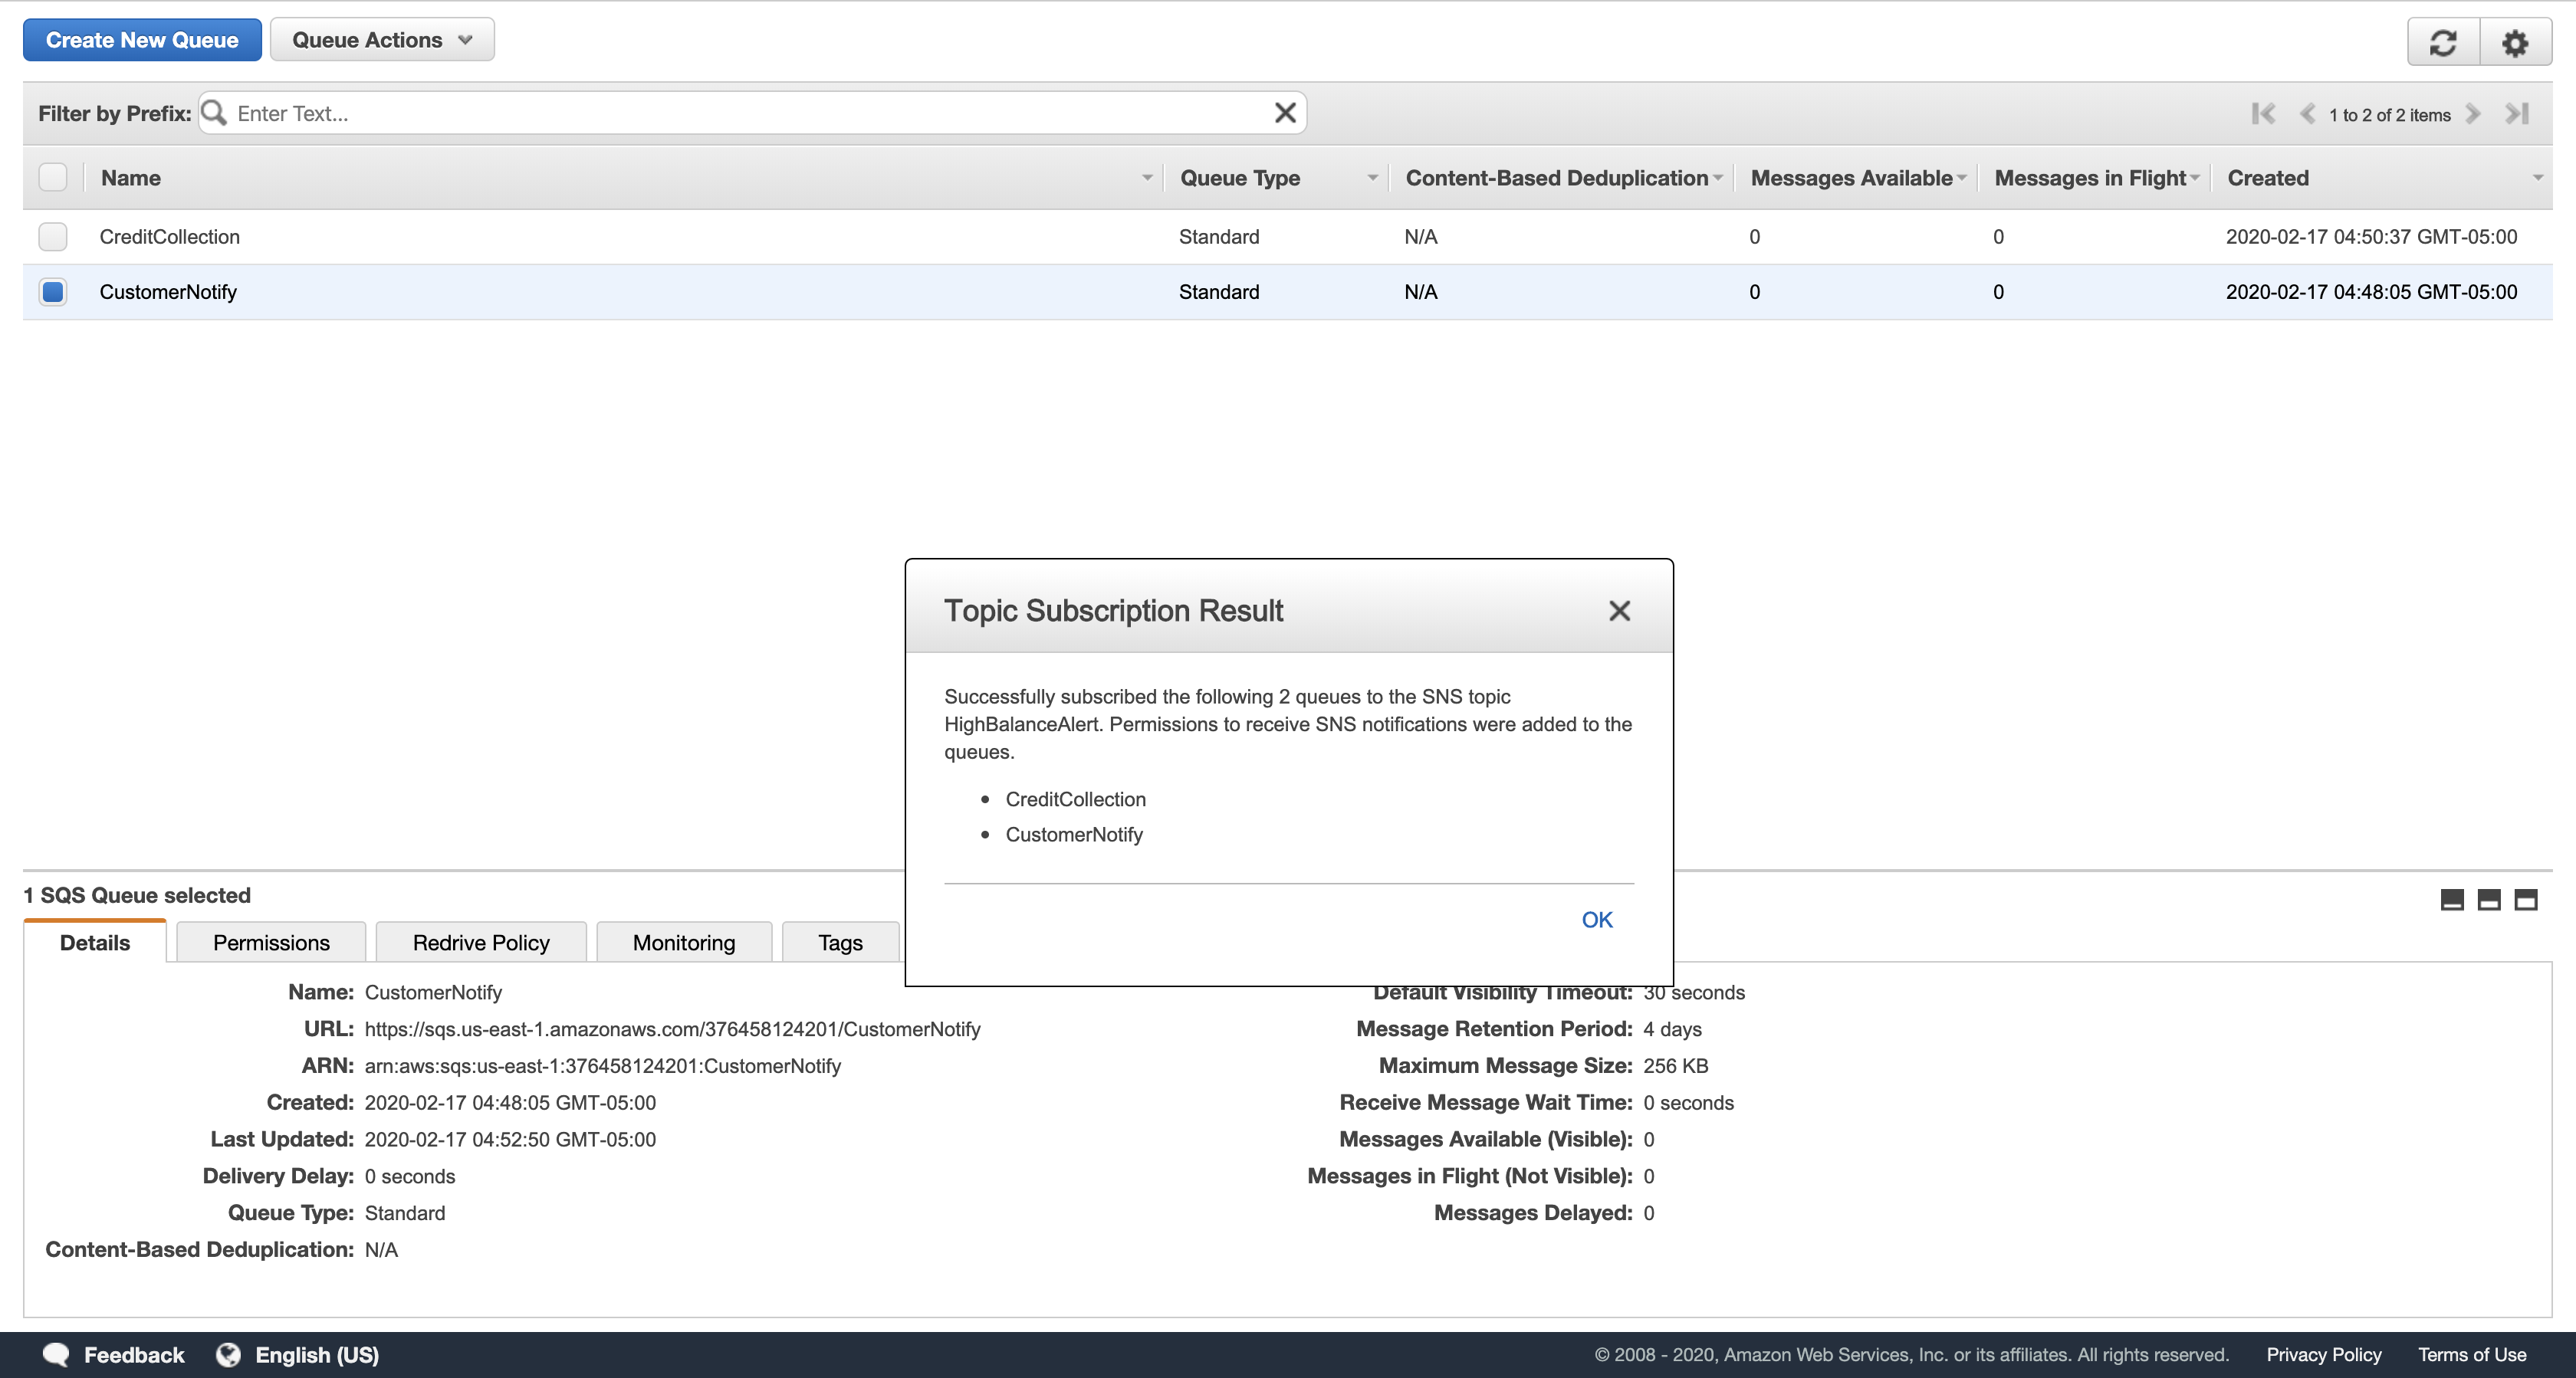Maximize the details pane with rightmost layout icon
The height and width of the screenshot is (1378, 2576).
pos(2526,900)
